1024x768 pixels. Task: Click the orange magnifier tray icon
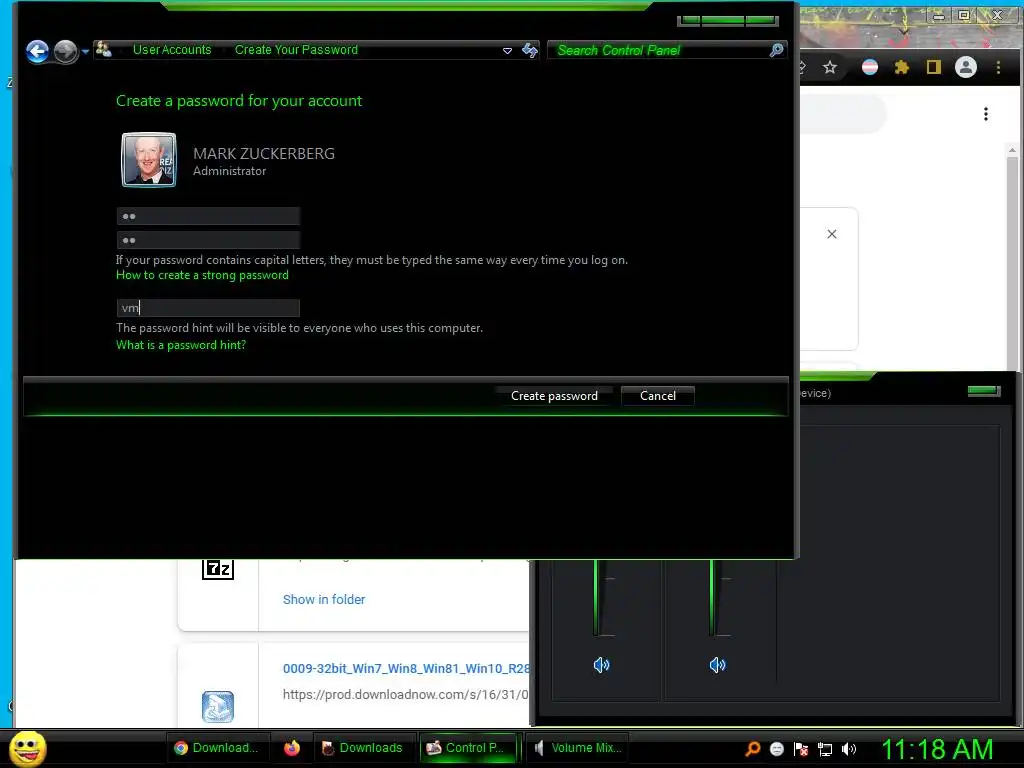(x=752, y=748)
